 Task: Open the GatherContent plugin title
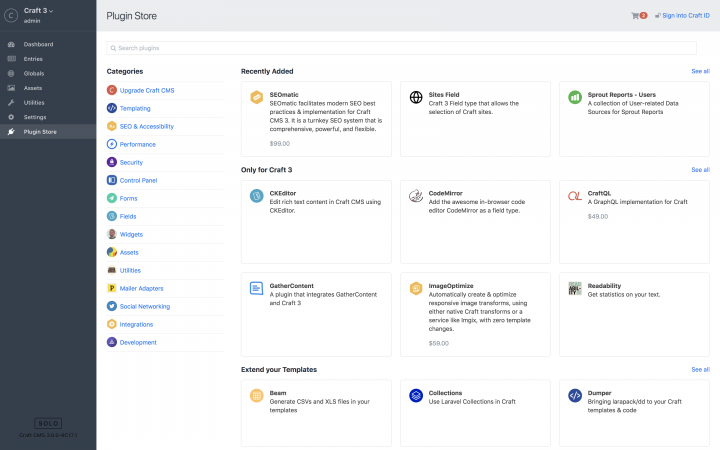pos(292,286)
